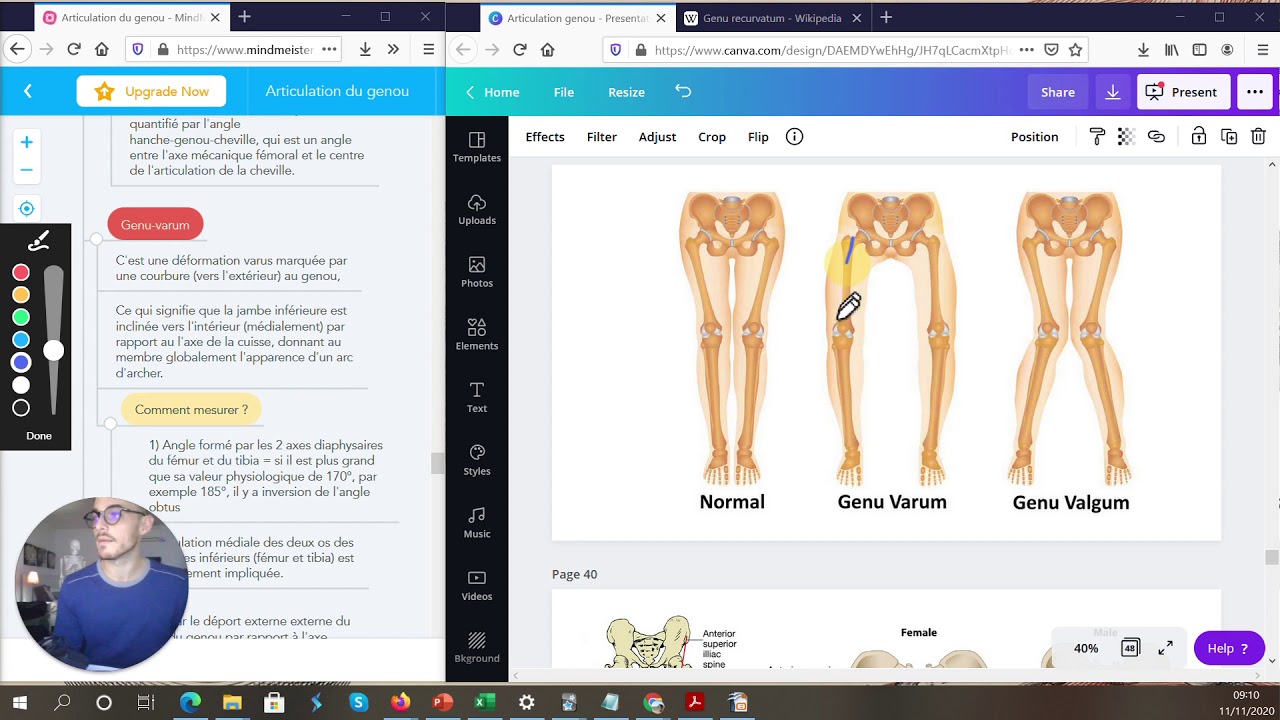Open the Adjust option for the image

click(657, 137)
